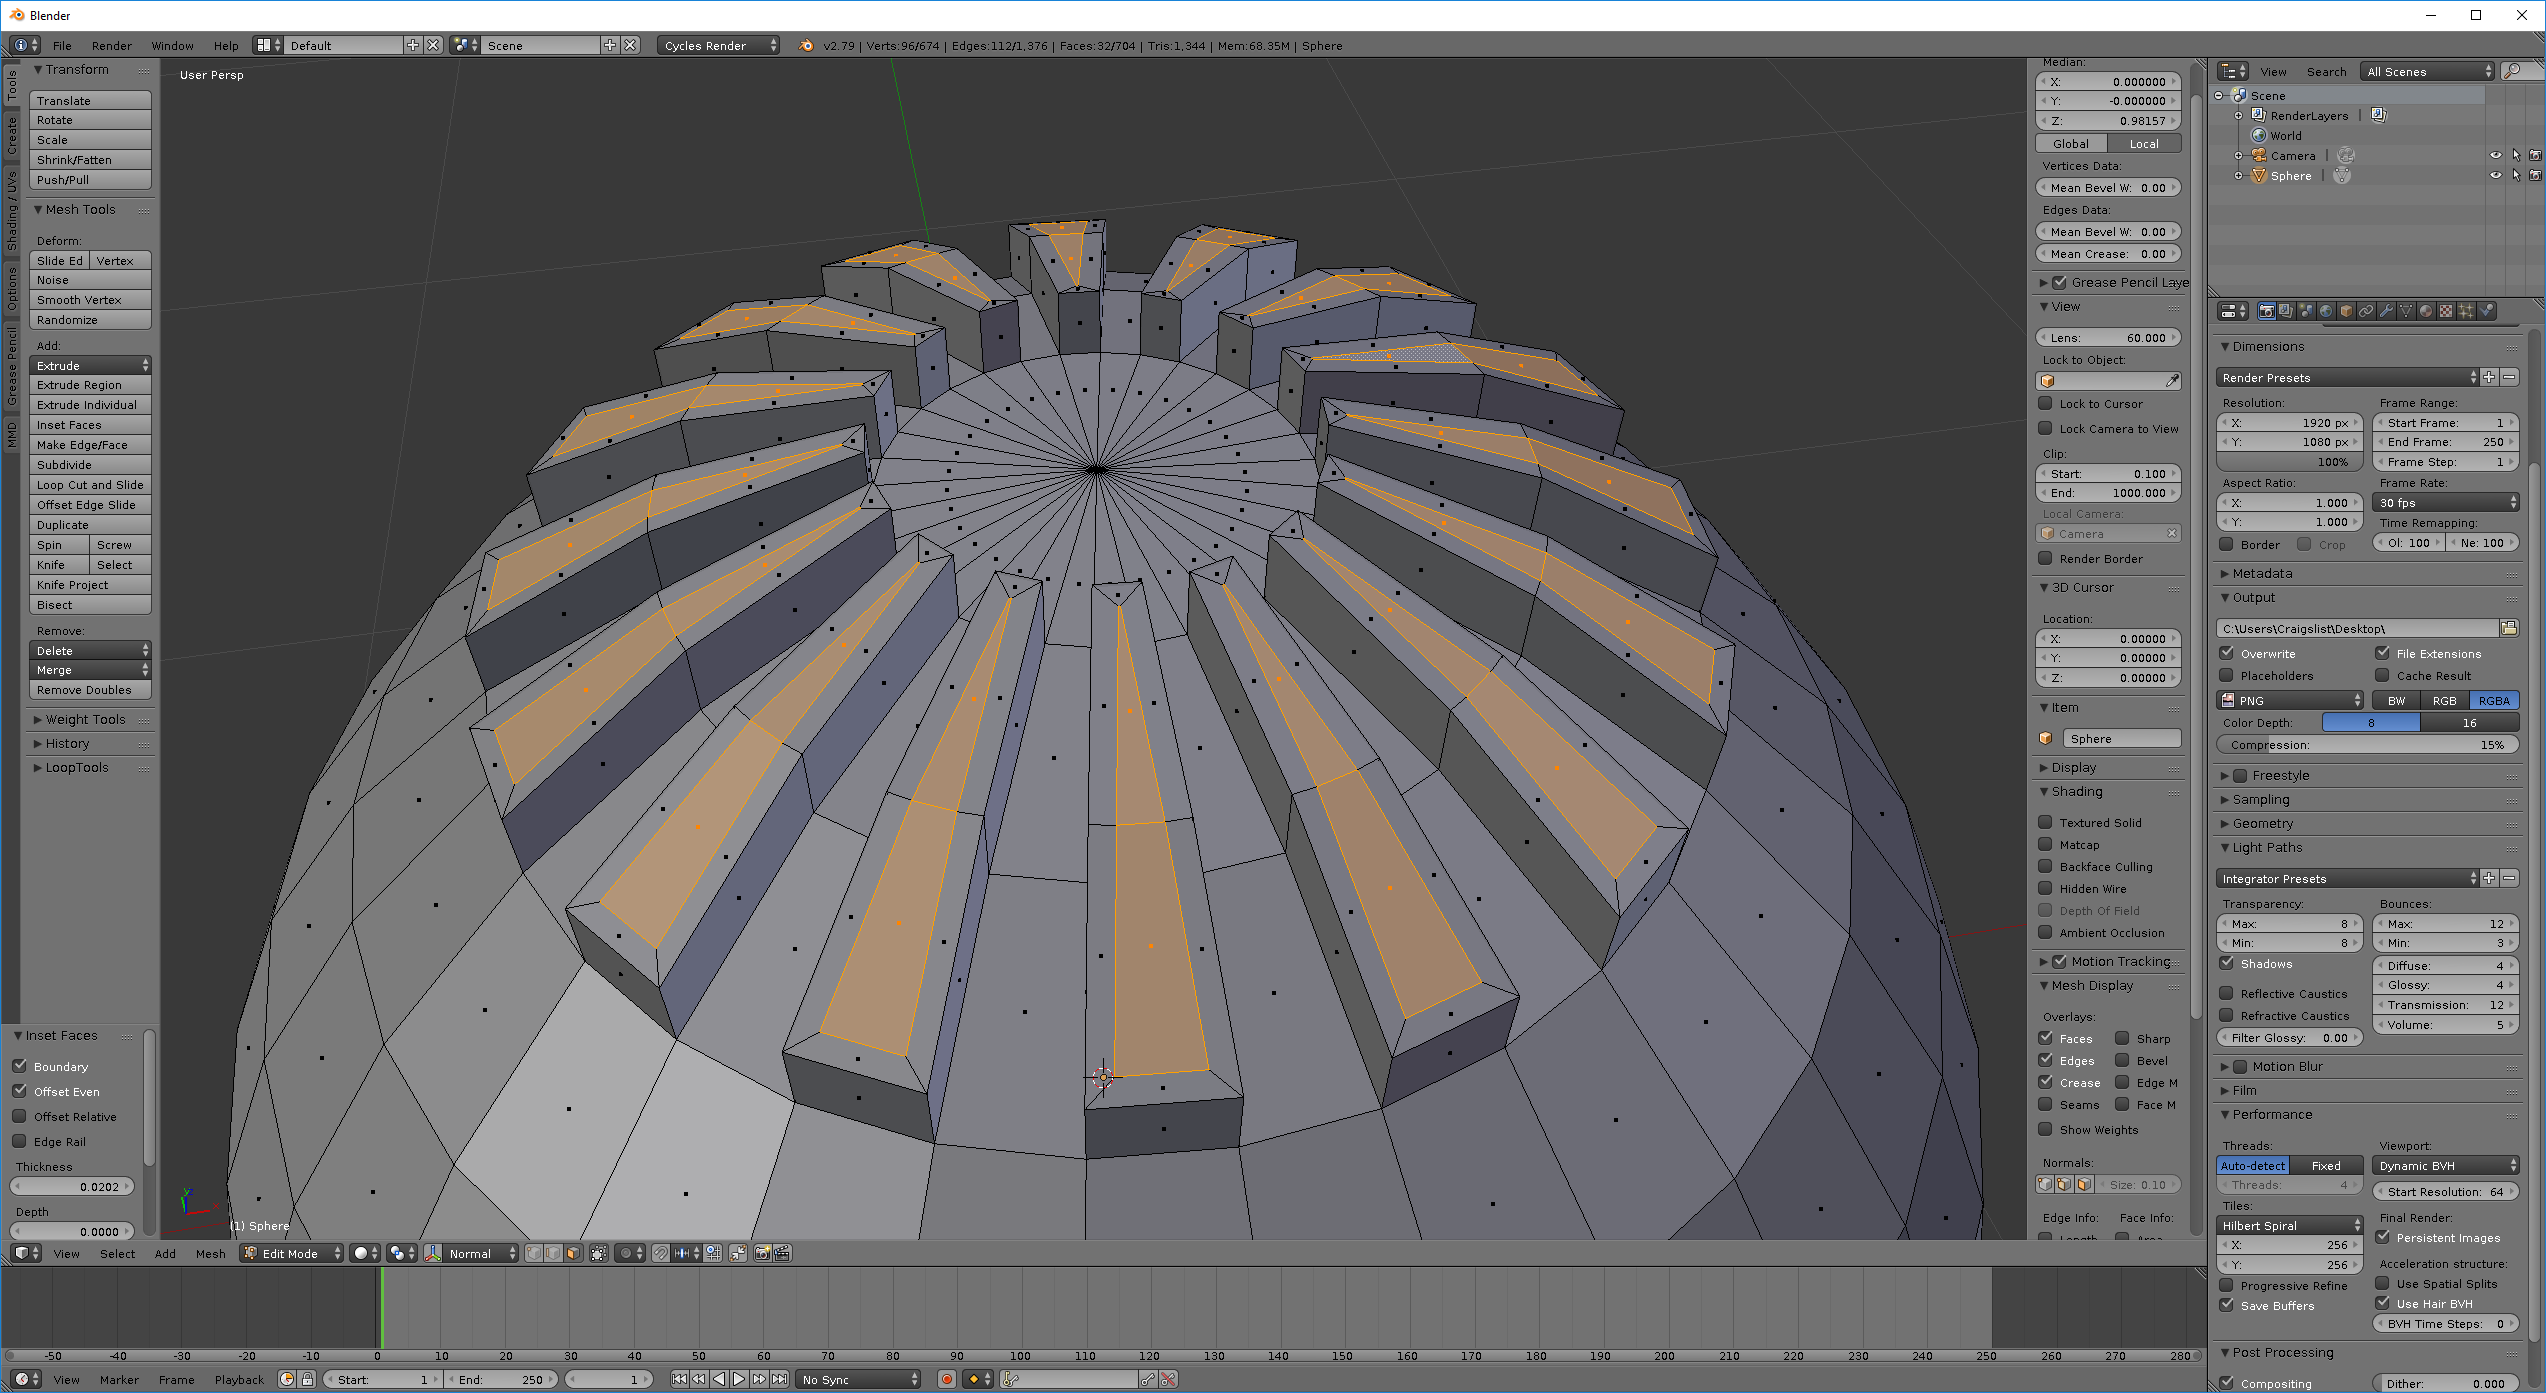Open the Extrude dropdown
This screenshot has width=2546, height=1393.
tap(90, 365)
